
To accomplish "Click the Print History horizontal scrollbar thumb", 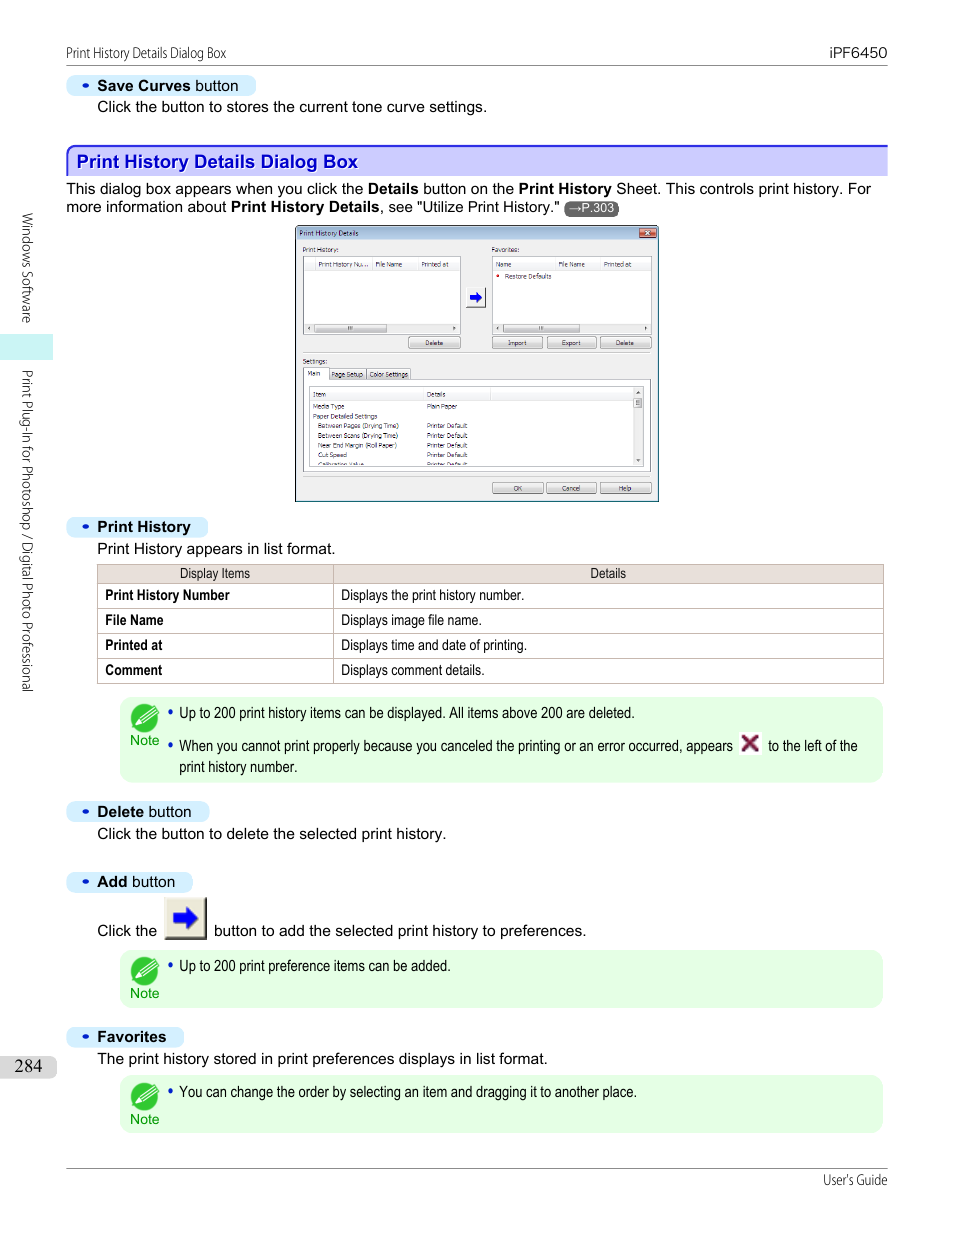I will [x=350, y=328].
